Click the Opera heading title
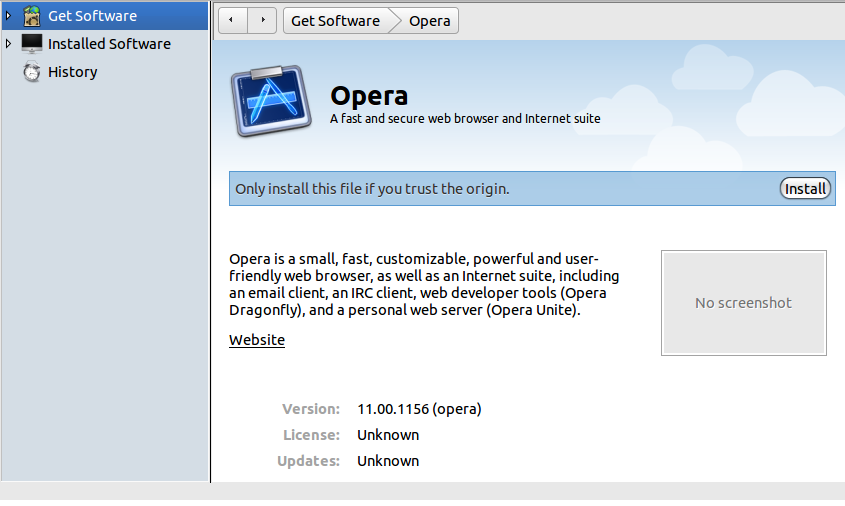Viewport: 845px width, 506px height. point(369,96)
